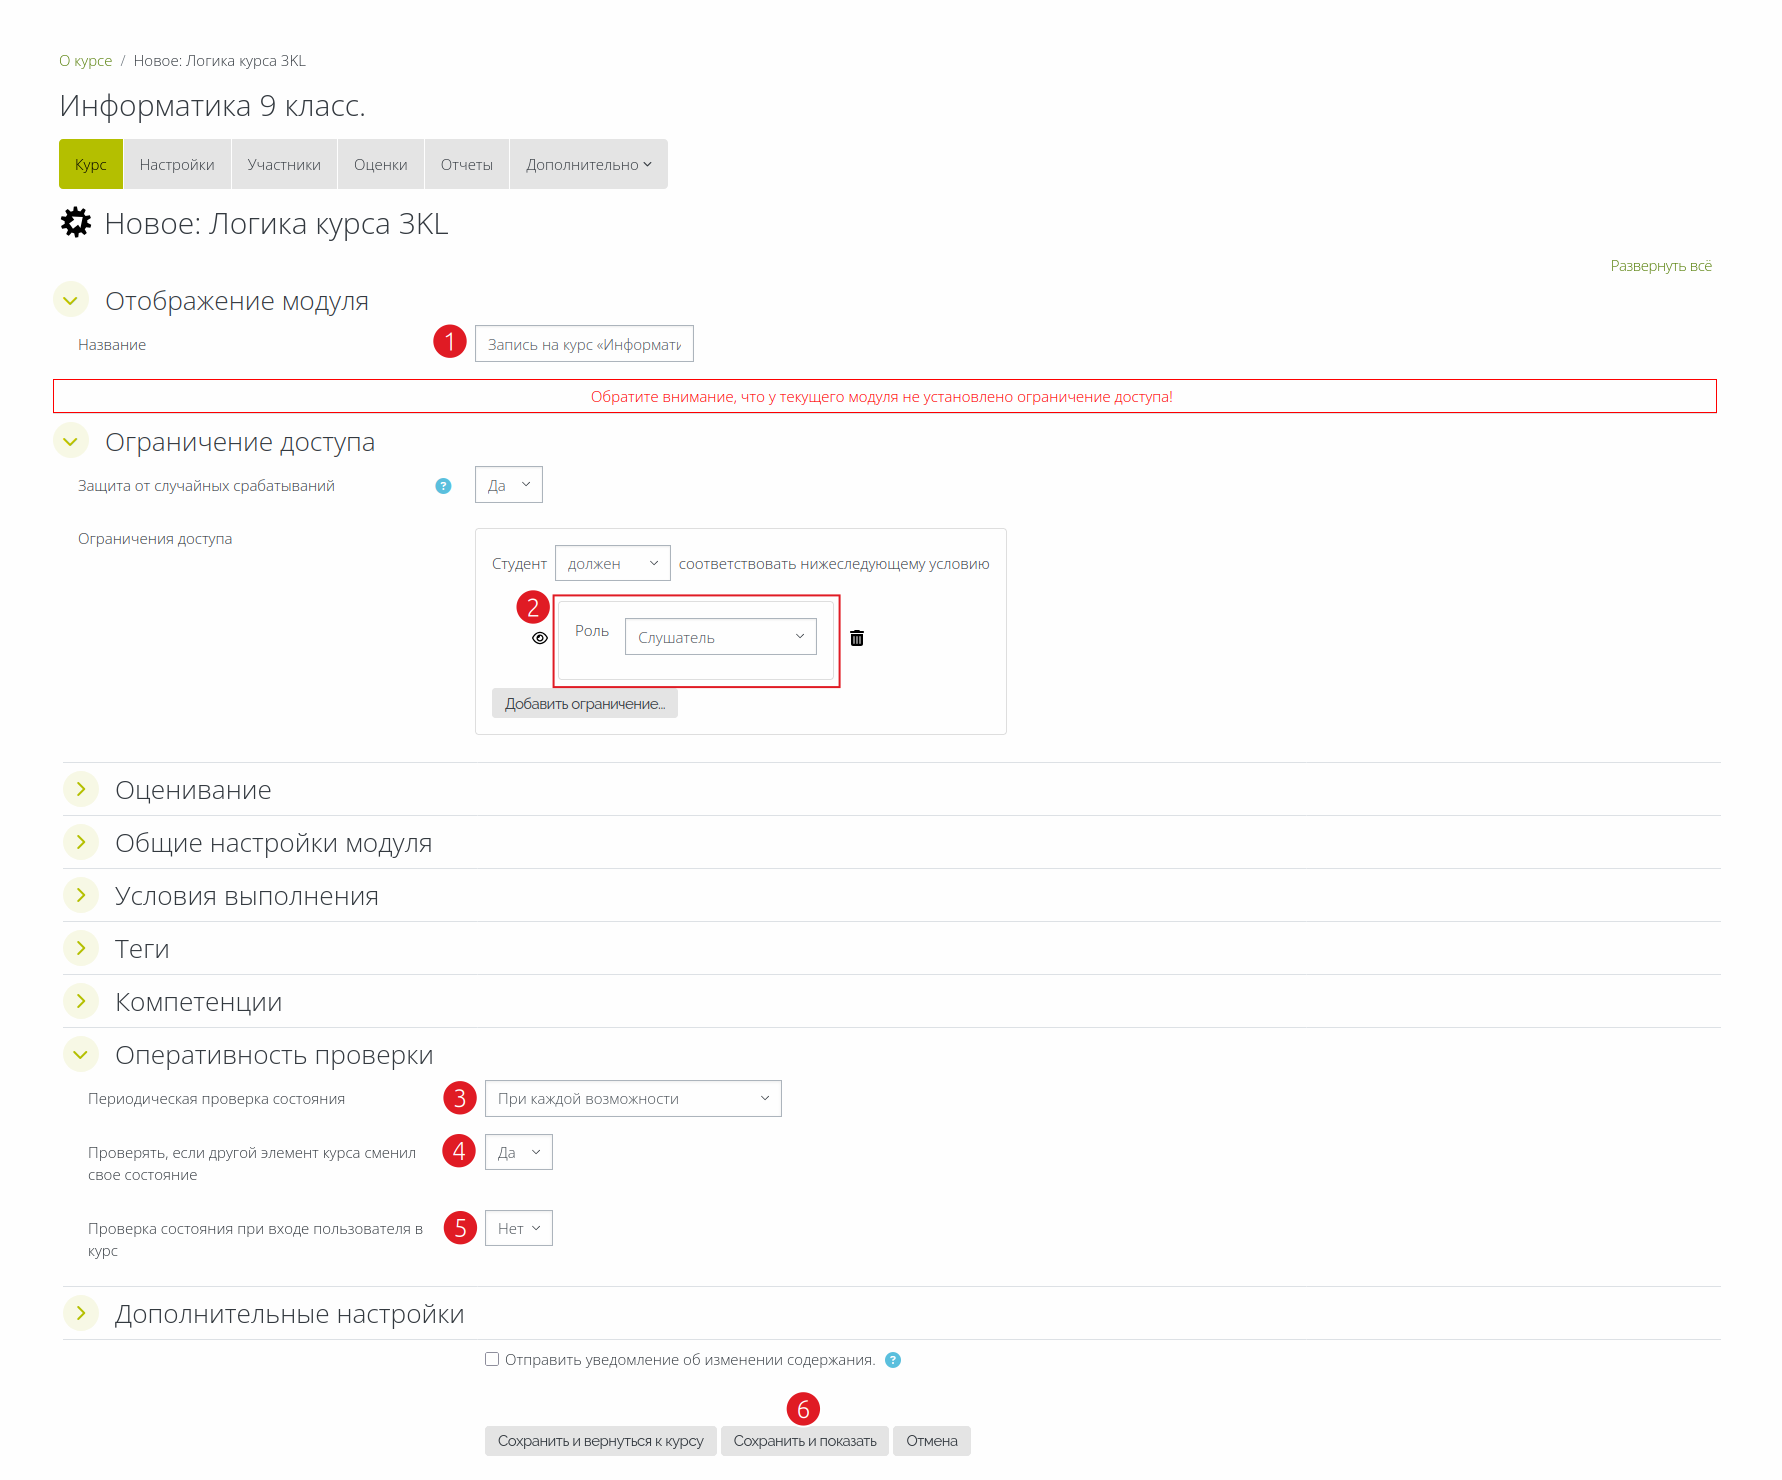The width and height of the screenshot is (1782, 1480).
Task: Open the Дополнительно menu tab
Action: pyautogui.click(x=588, y=164)
